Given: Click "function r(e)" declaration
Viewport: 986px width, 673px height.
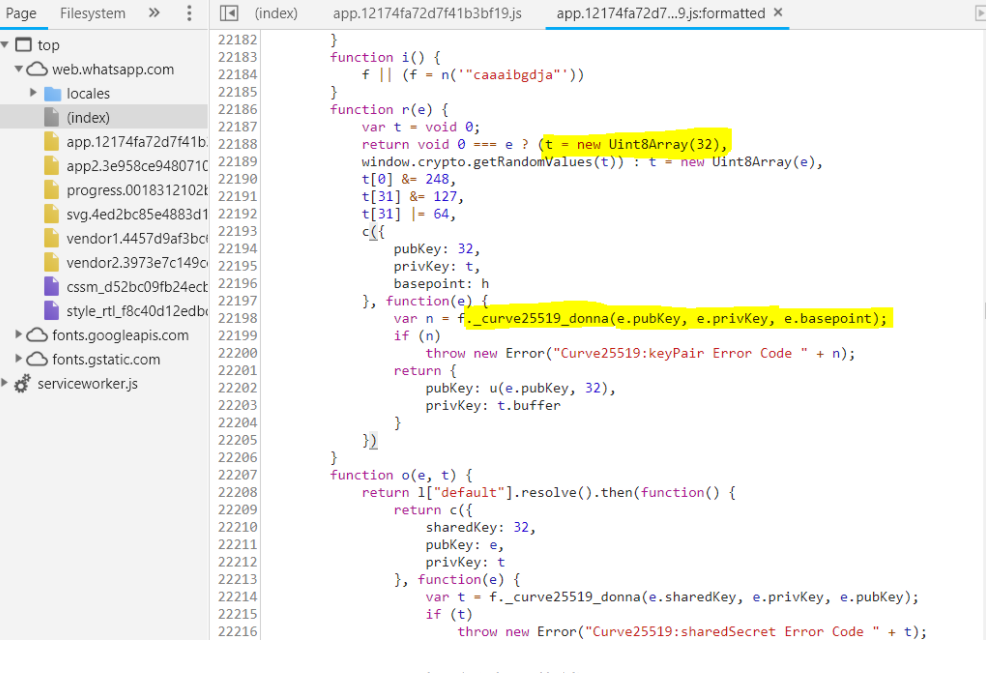Looking at the screenshot, I should pyautogui.click(x=388, y=109).
